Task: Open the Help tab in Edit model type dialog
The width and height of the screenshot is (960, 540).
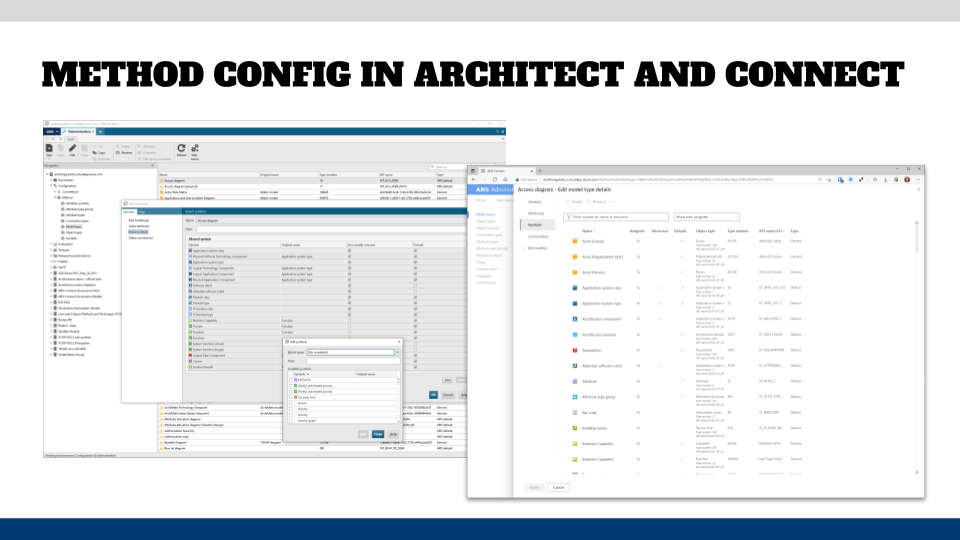Action: pyautogui.click(x=142, y=212)
